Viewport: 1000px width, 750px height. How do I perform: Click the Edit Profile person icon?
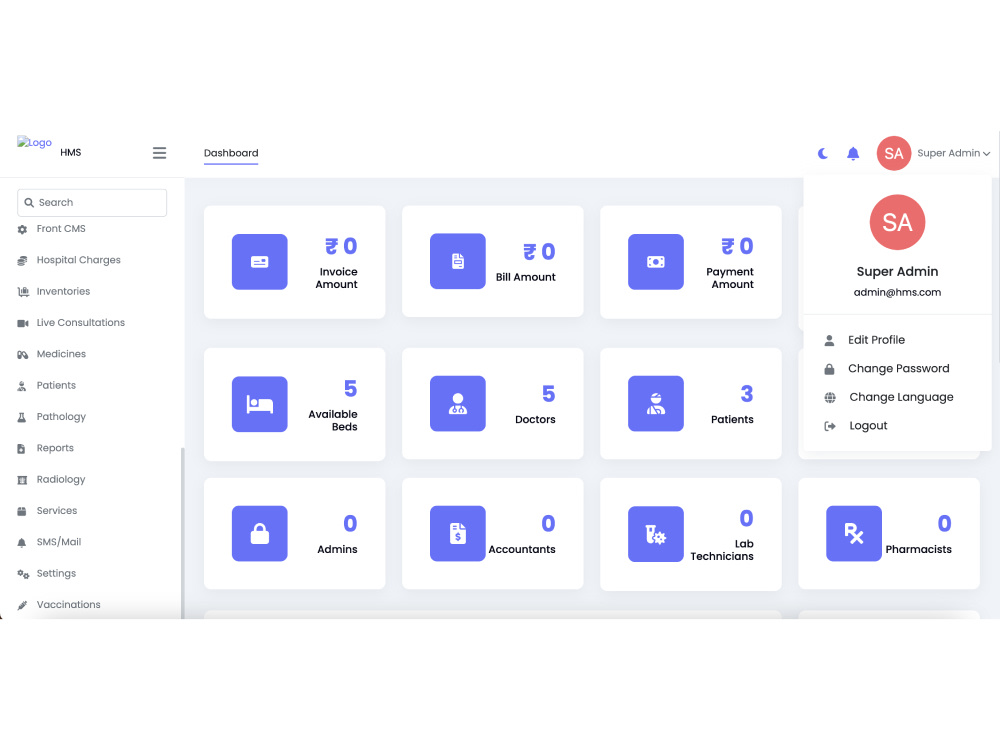[x=829, y=341]
